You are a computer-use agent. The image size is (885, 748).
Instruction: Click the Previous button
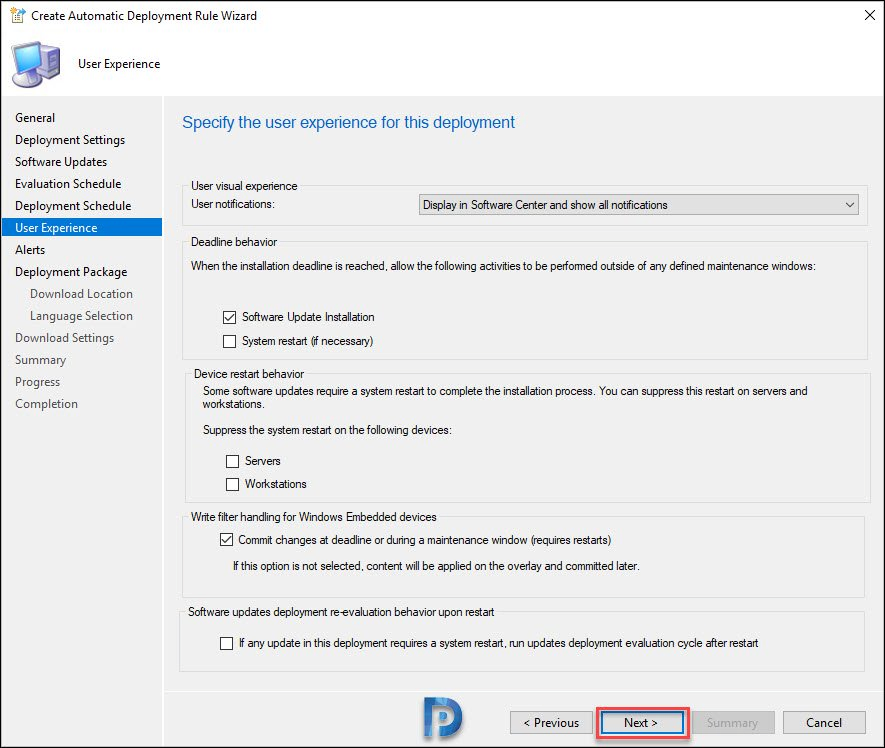[x=551, y=723]
